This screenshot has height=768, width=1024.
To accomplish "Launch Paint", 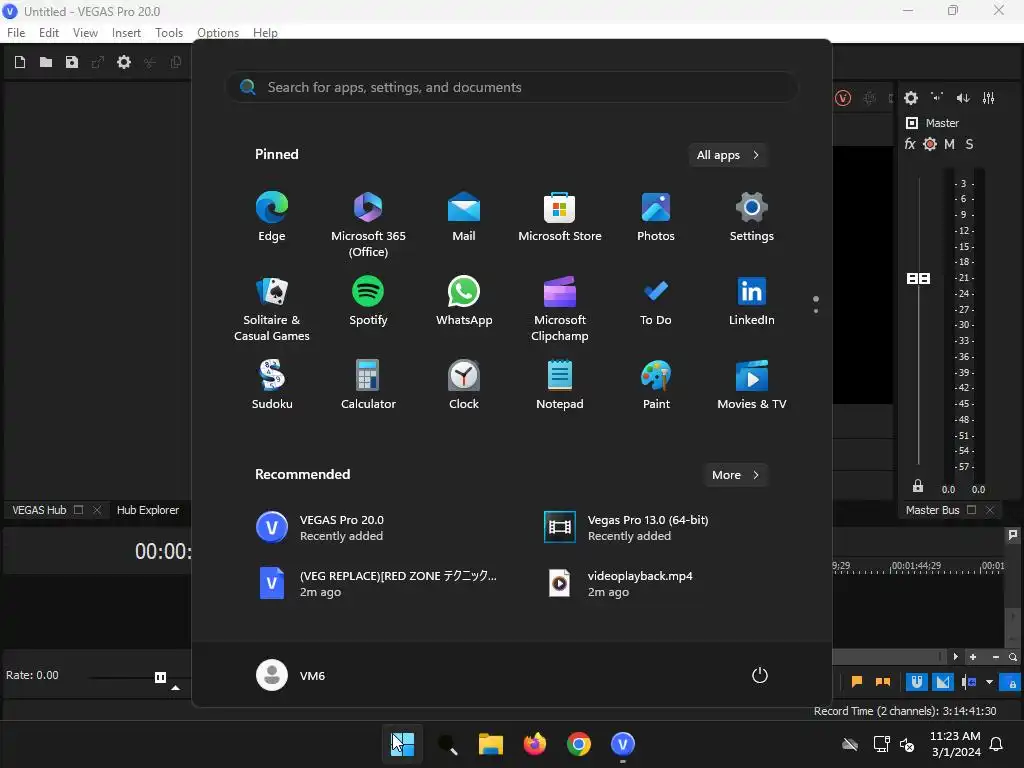I will point(656,385).
